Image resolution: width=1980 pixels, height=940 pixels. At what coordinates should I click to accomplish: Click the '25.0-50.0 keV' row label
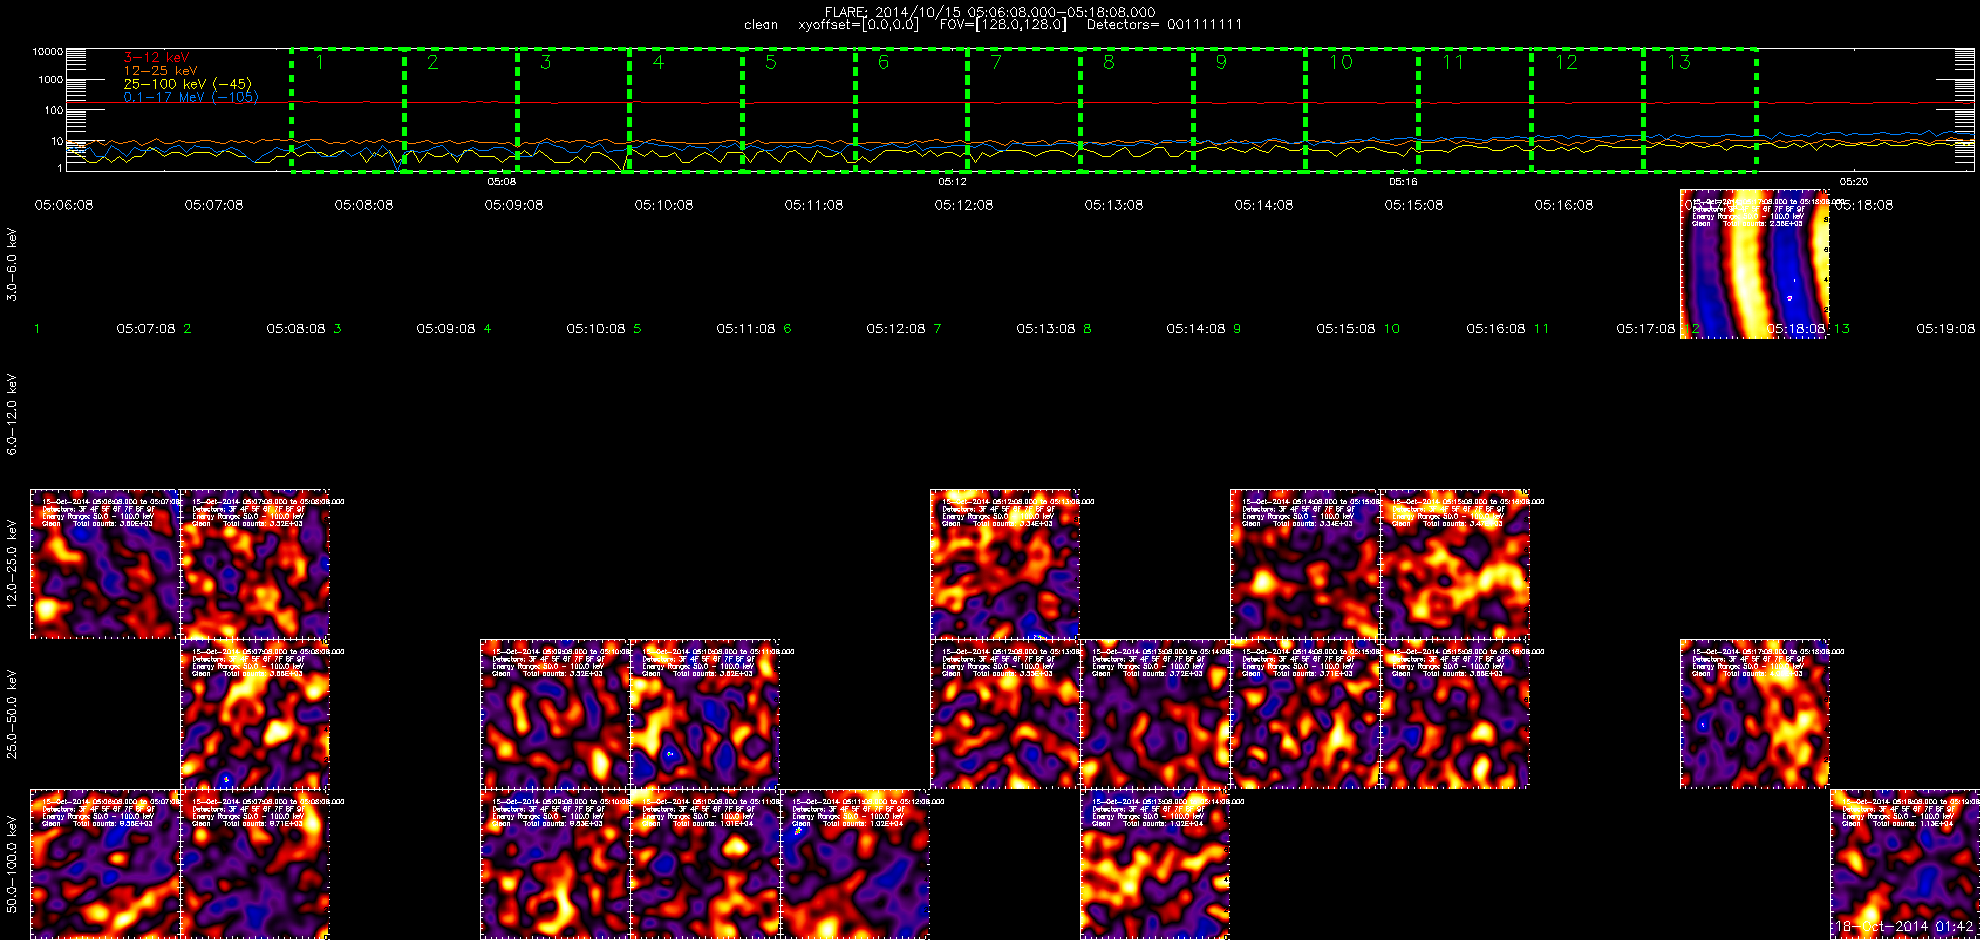[x=12, y=714]
